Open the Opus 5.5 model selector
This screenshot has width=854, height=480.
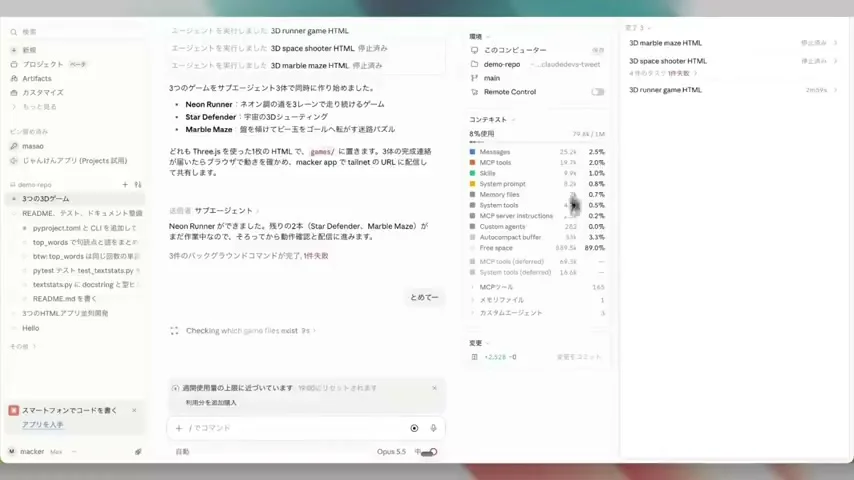(x=391, y=452)
